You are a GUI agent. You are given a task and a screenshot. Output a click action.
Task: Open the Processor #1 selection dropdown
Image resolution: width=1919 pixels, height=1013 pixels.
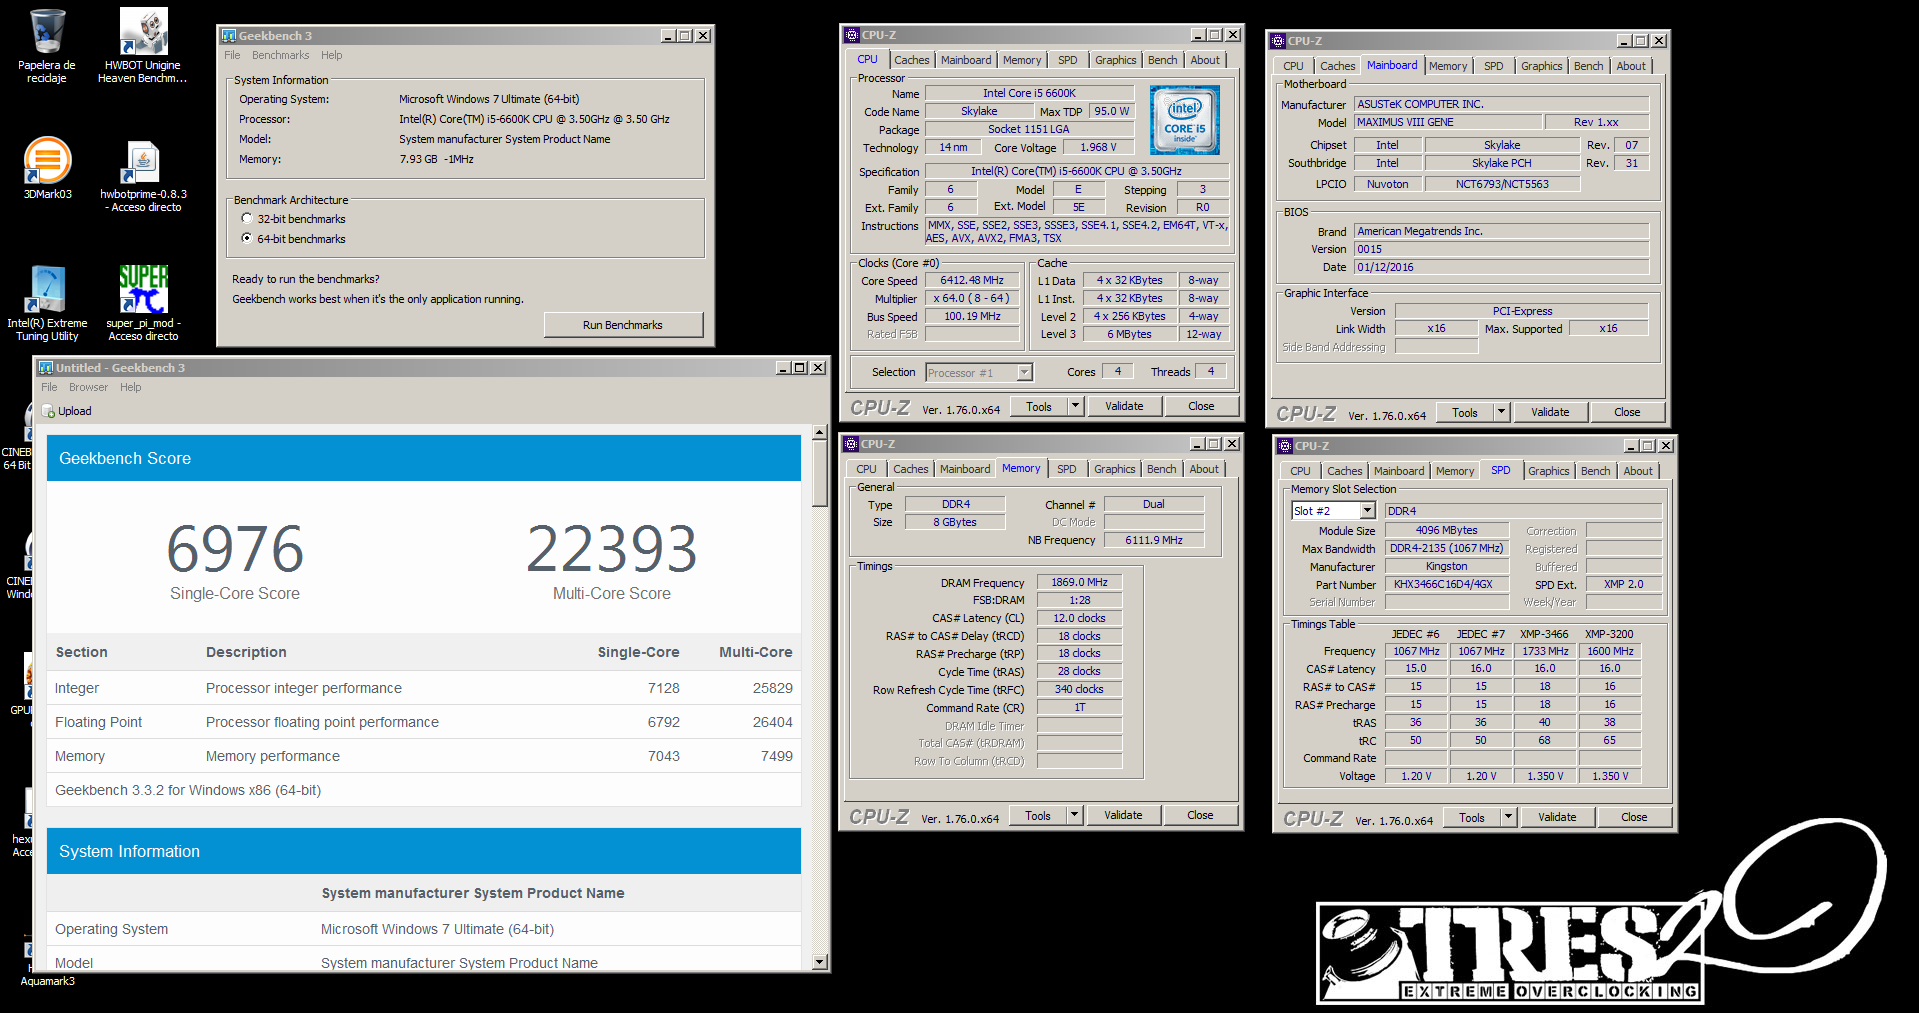[x=1024, y=373]
